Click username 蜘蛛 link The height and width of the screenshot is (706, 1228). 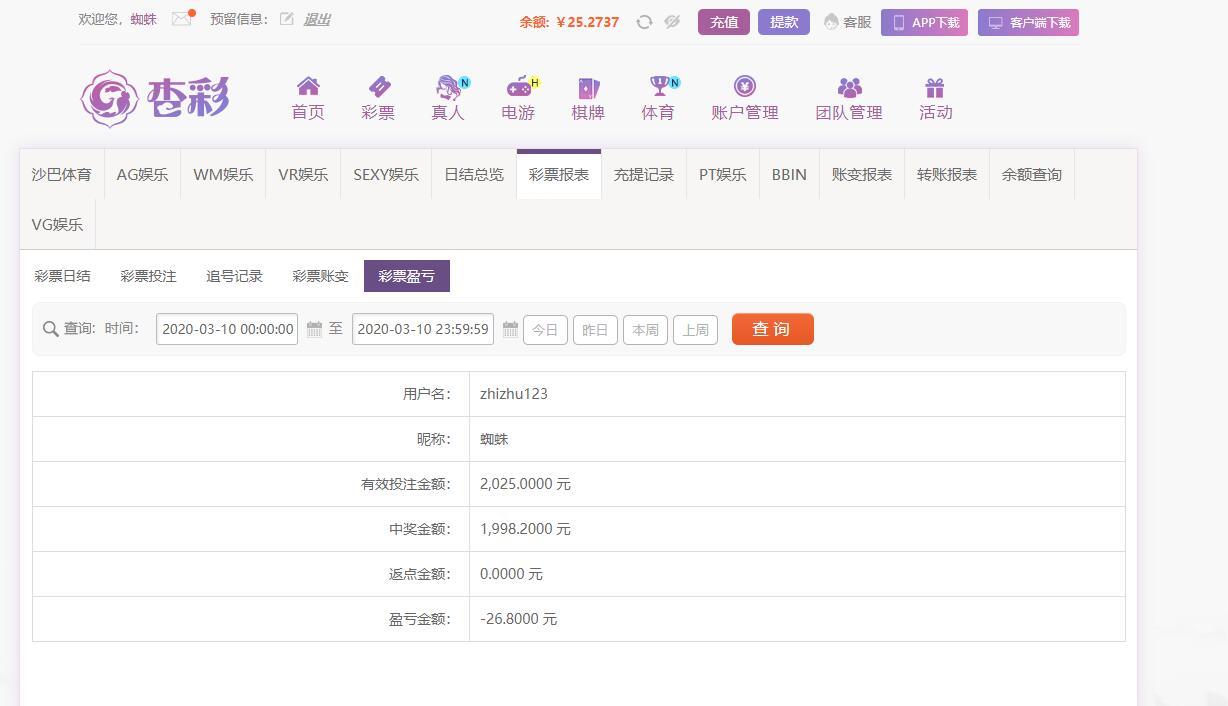[x=144, y=19]
